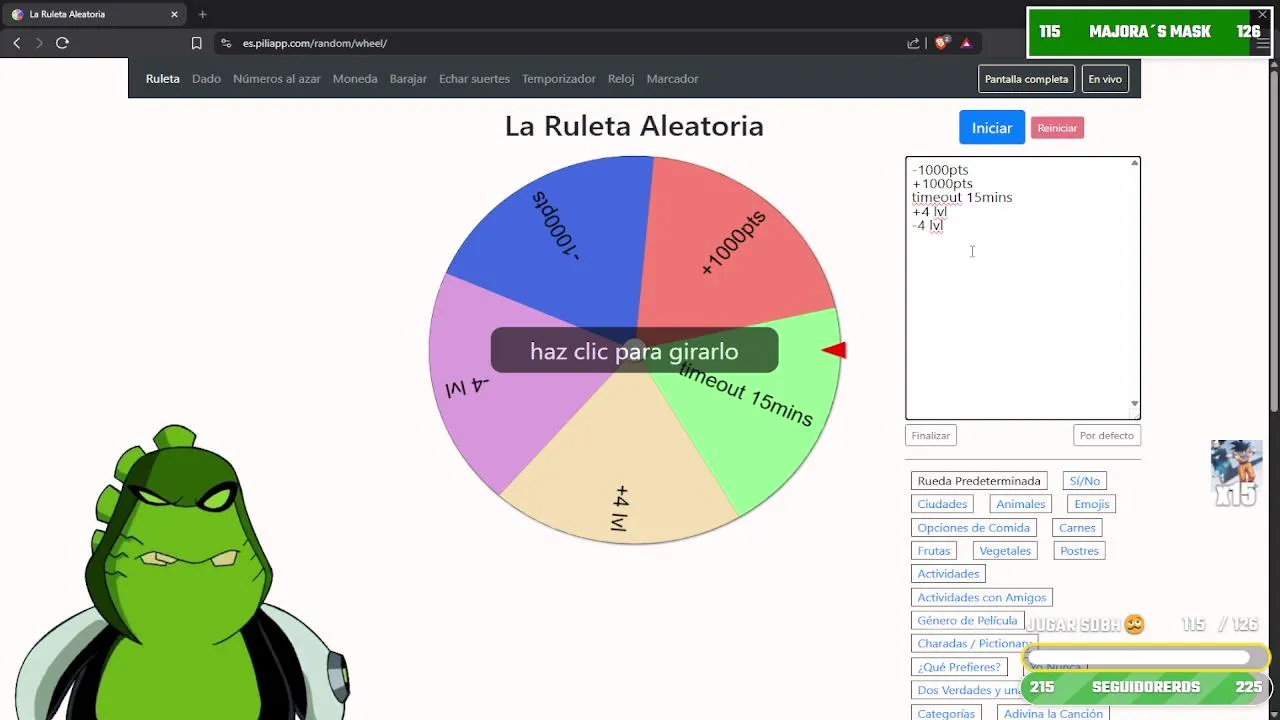
Task: Click the bookmark icon in address bar
Action: pyautogui.click(x=197, y=43)
